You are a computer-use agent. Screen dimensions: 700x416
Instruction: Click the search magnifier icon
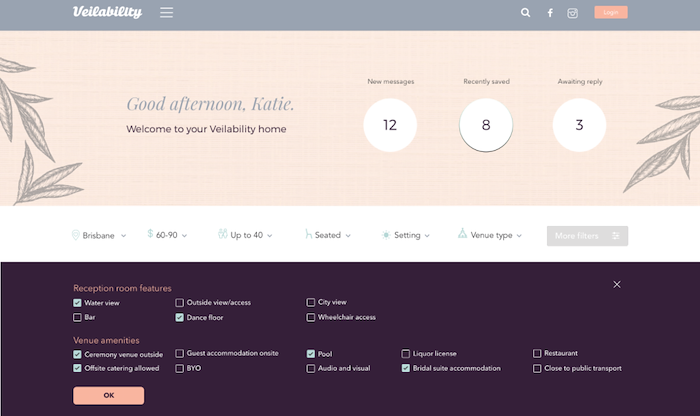pos(526,13)
